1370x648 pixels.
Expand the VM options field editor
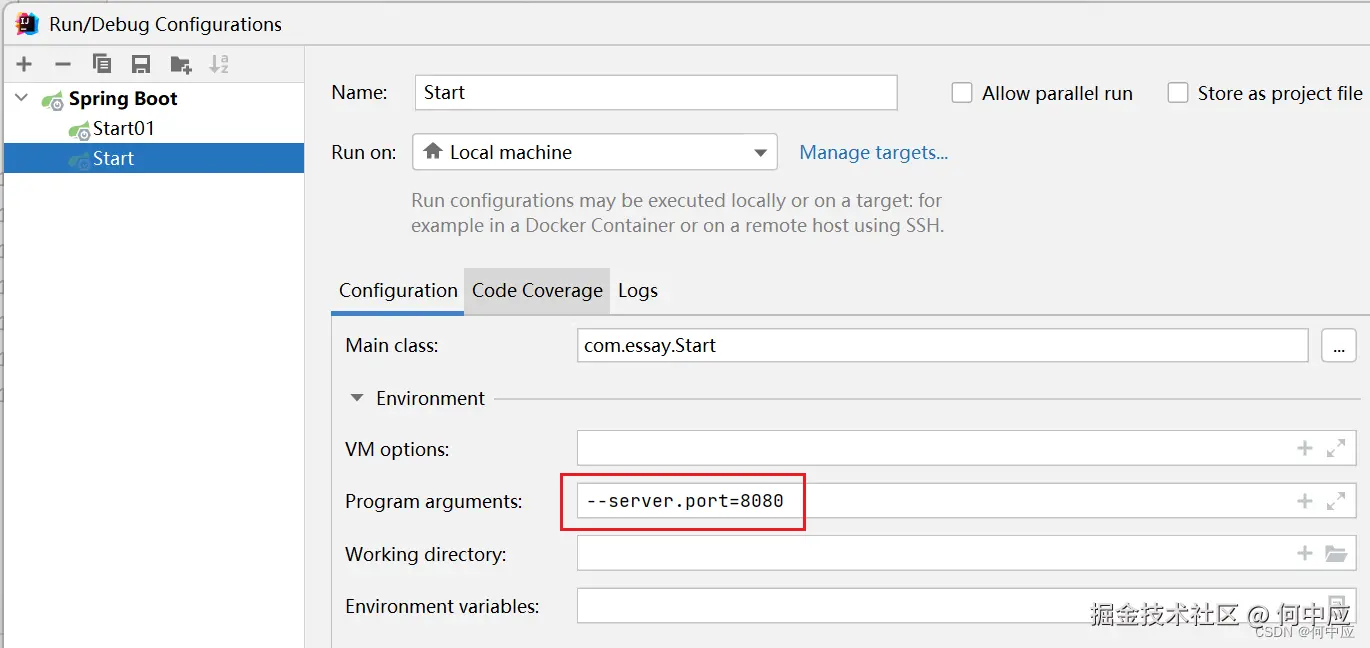(x=1335, y=449)
